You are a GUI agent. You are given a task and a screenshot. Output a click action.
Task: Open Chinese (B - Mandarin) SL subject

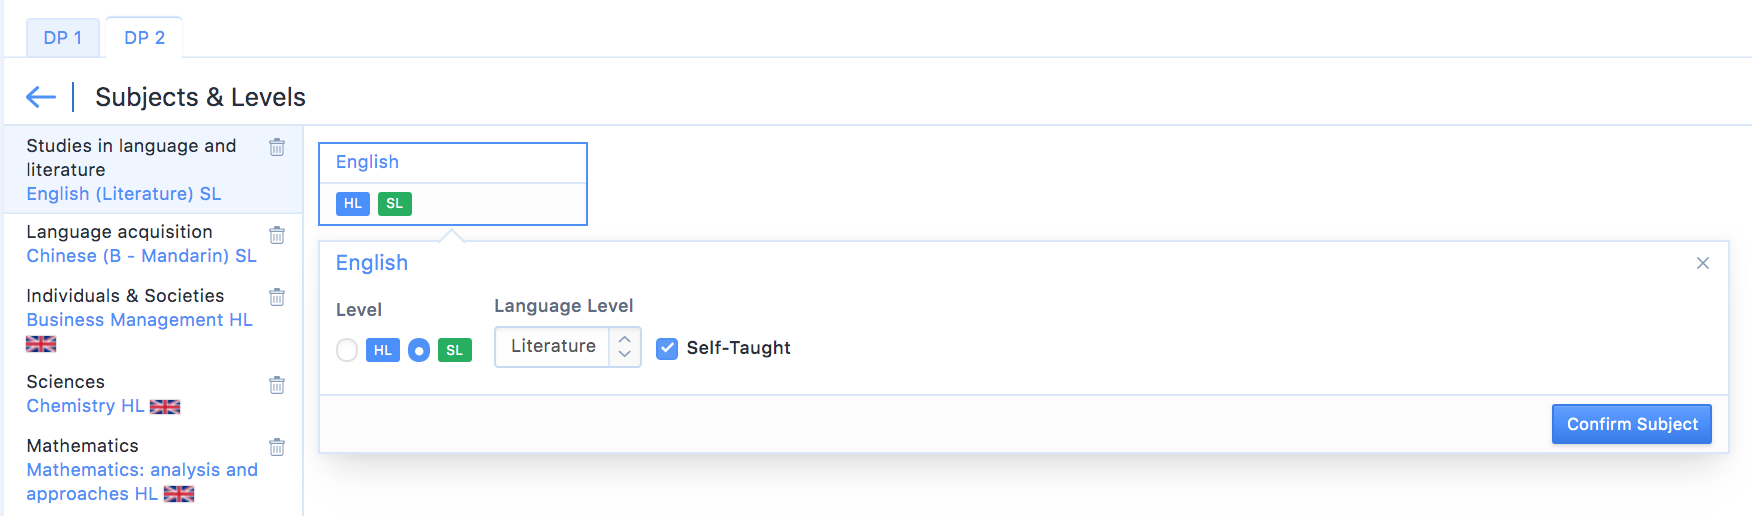(141, 256)
